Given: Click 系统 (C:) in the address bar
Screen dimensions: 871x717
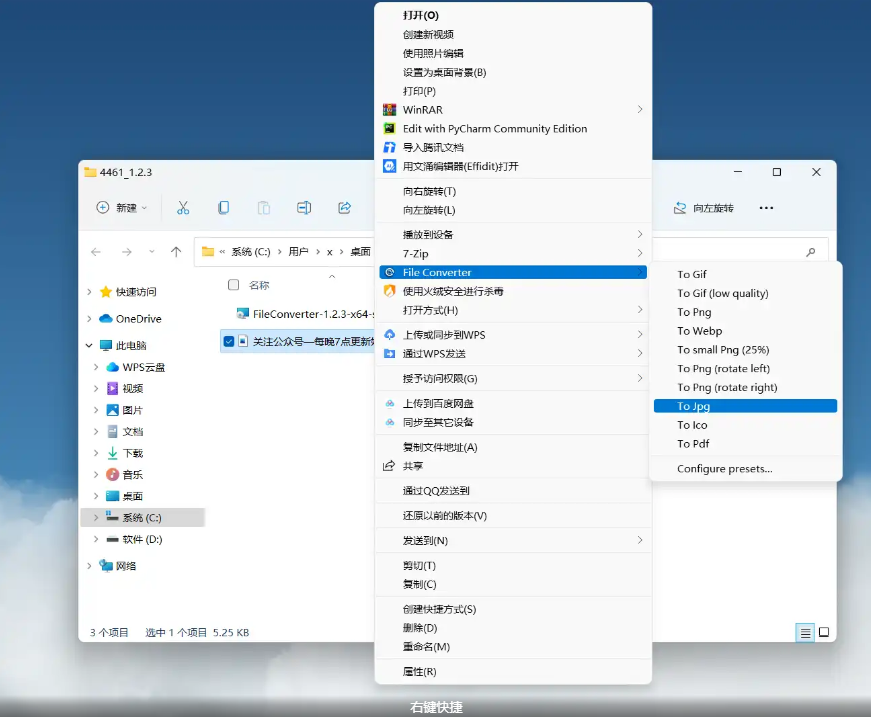Looking at the screenshot, I should (x=251, y=252).
